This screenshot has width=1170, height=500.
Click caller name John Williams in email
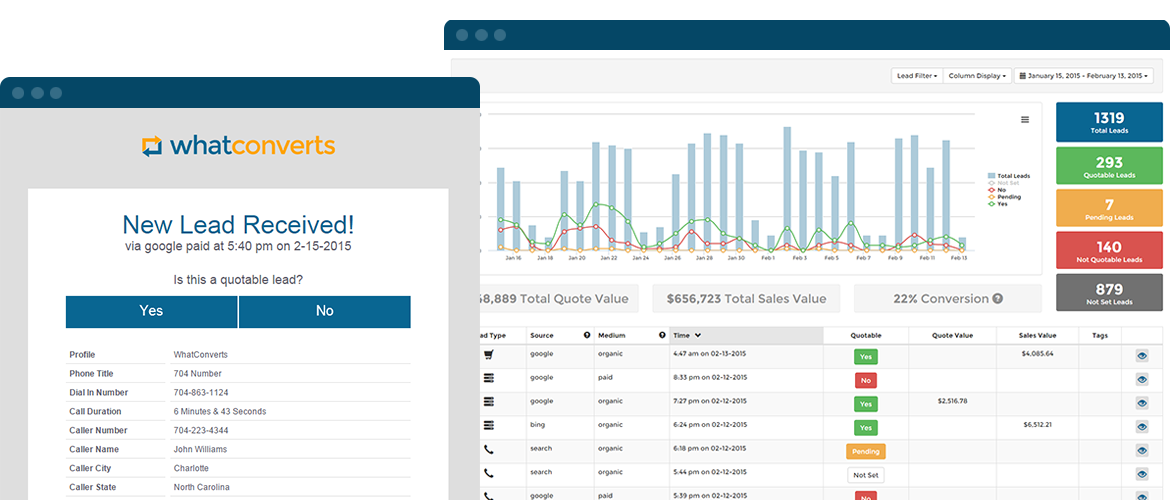pos(200,449)
